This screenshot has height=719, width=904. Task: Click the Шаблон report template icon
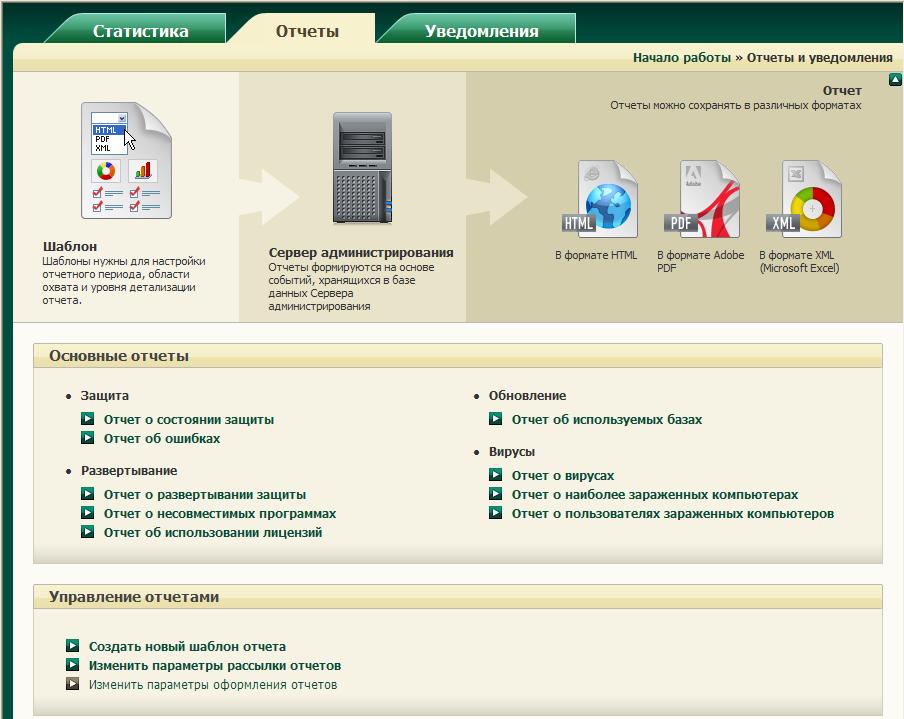pyautogui.click(x=126, y=160)
